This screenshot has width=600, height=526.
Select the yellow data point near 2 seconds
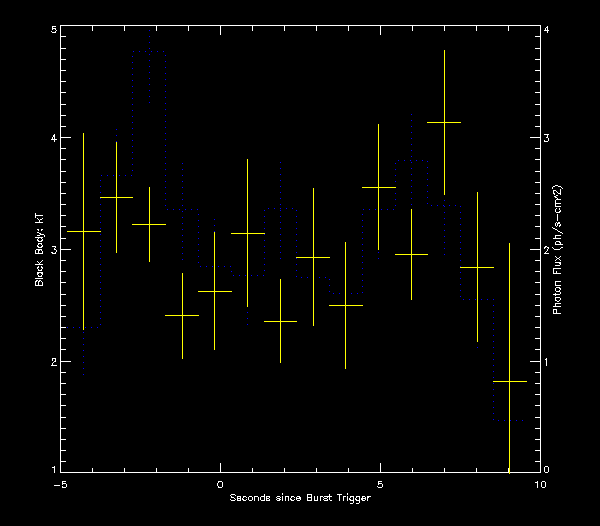coord(280,321)
